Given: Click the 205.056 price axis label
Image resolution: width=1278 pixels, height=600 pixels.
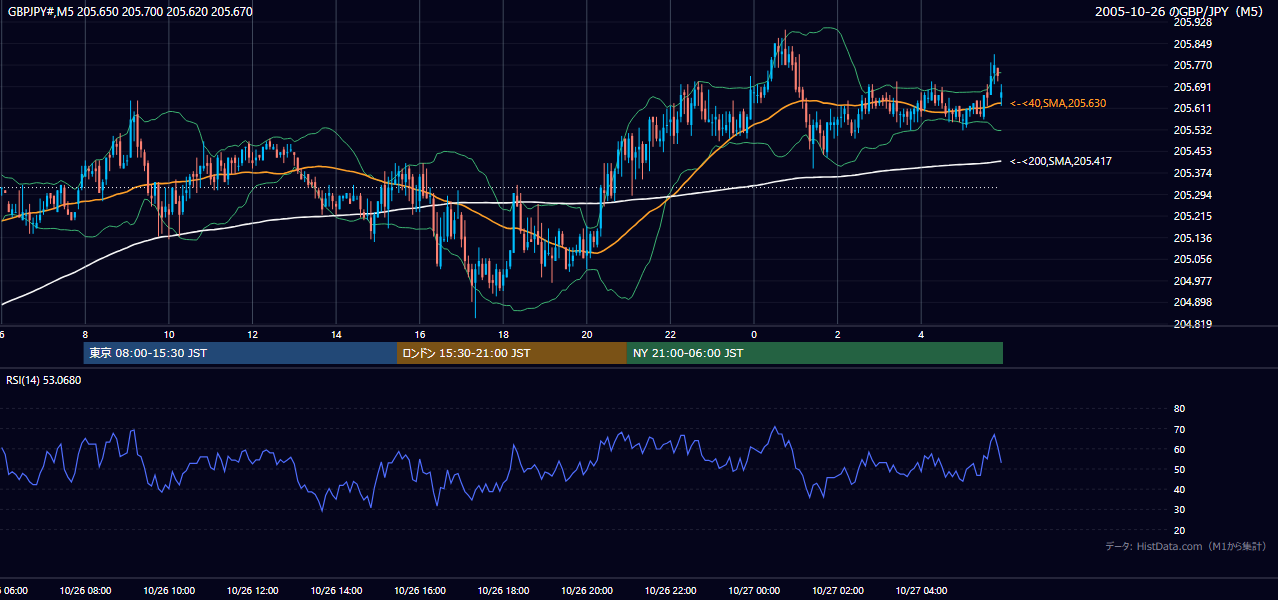Looking at the screenshot, I should [x=1192, y=259].
